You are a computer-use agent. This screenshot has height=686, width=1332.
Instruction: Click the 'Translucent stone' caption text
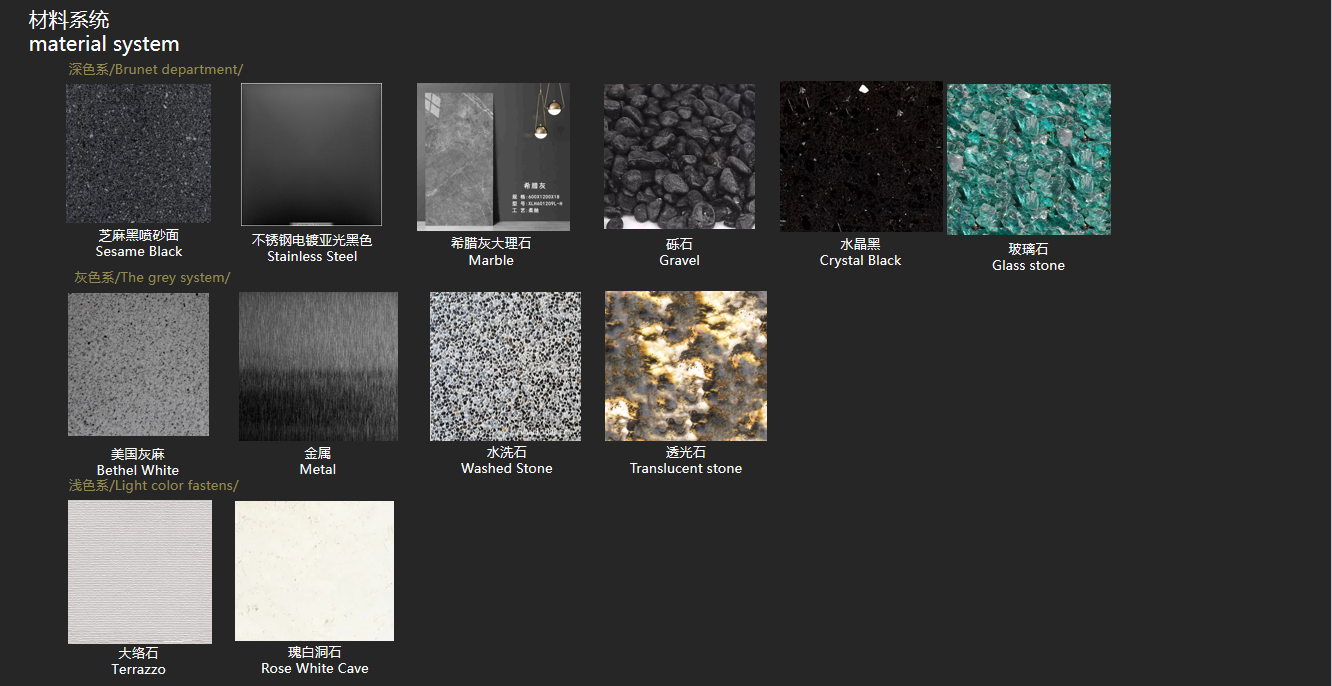pos(686,468)
